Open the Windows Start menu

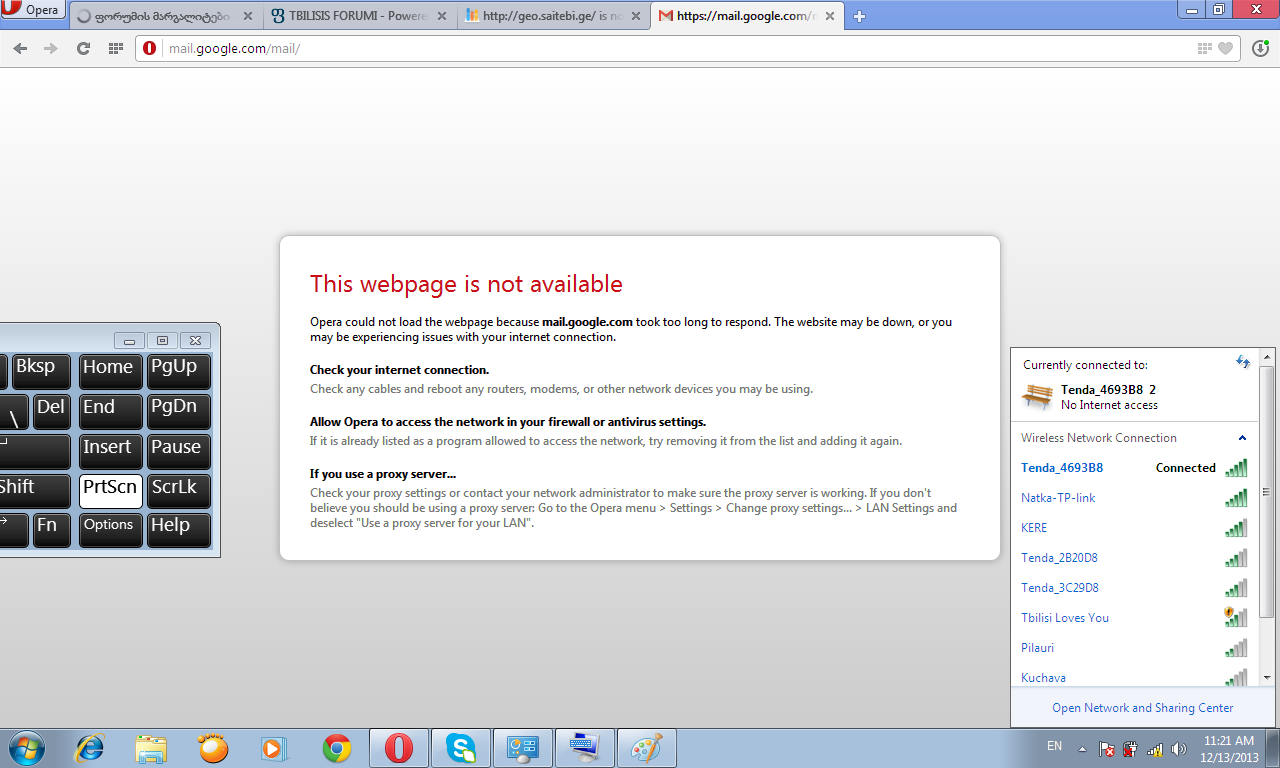(x=25, y=748)
